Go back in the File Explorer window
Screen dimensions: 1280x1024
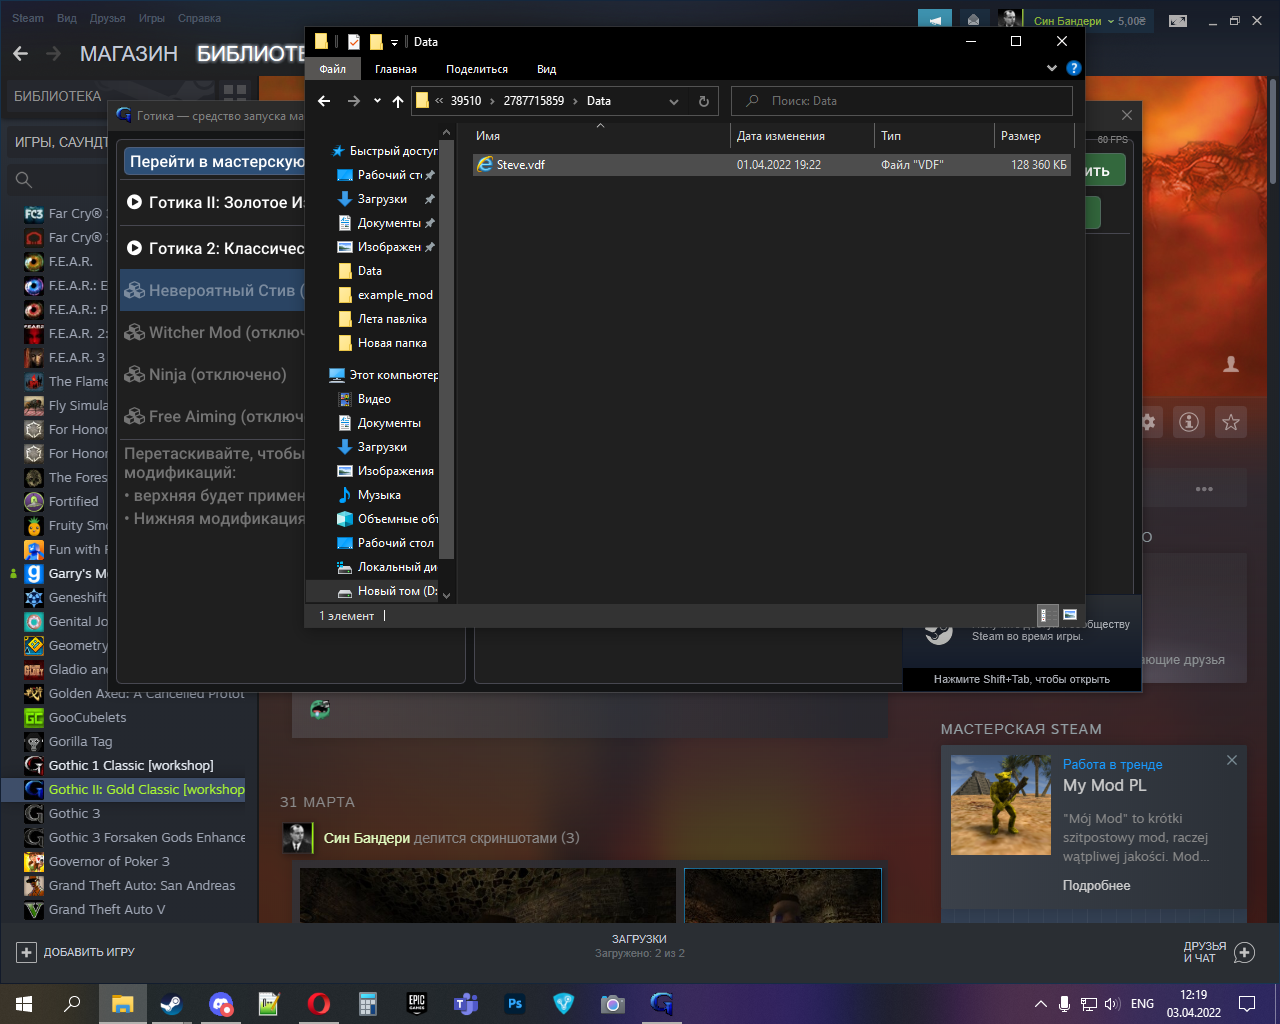click(x=324, y=101)
